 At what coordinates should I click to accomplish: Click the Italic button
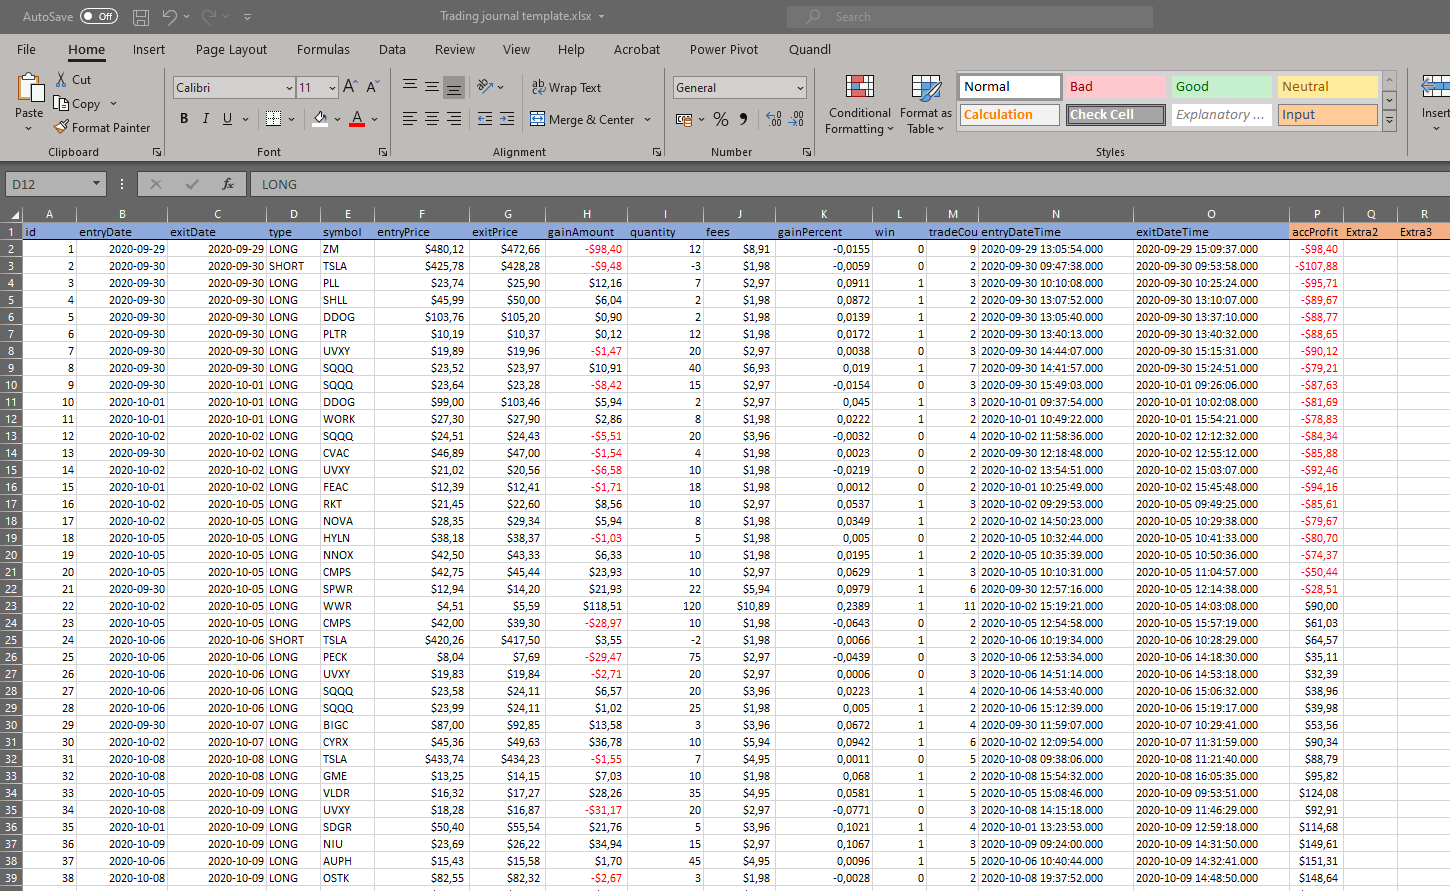tap(206, 119)
